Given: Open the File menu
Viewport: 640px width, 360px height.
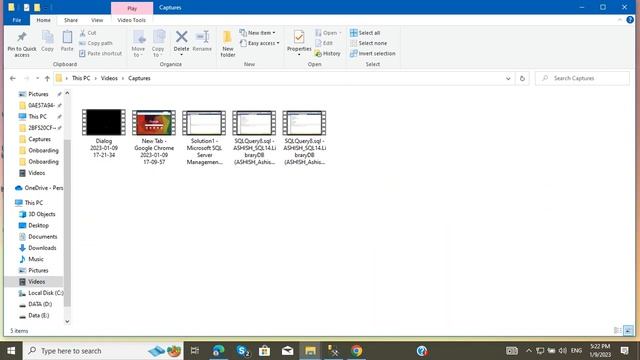Looking at the screenshot, I should (x=17, y=20).
